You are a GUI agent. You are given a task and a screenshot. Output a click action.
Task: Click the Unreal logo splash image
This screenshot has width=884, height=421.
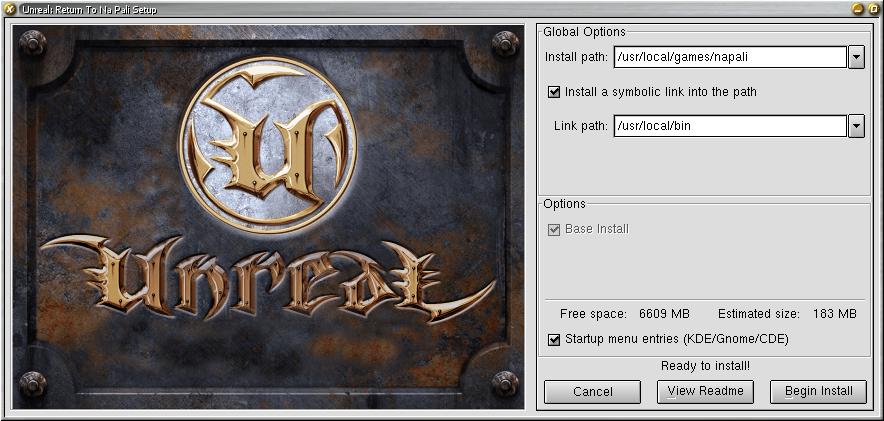[x=268, y=217]
